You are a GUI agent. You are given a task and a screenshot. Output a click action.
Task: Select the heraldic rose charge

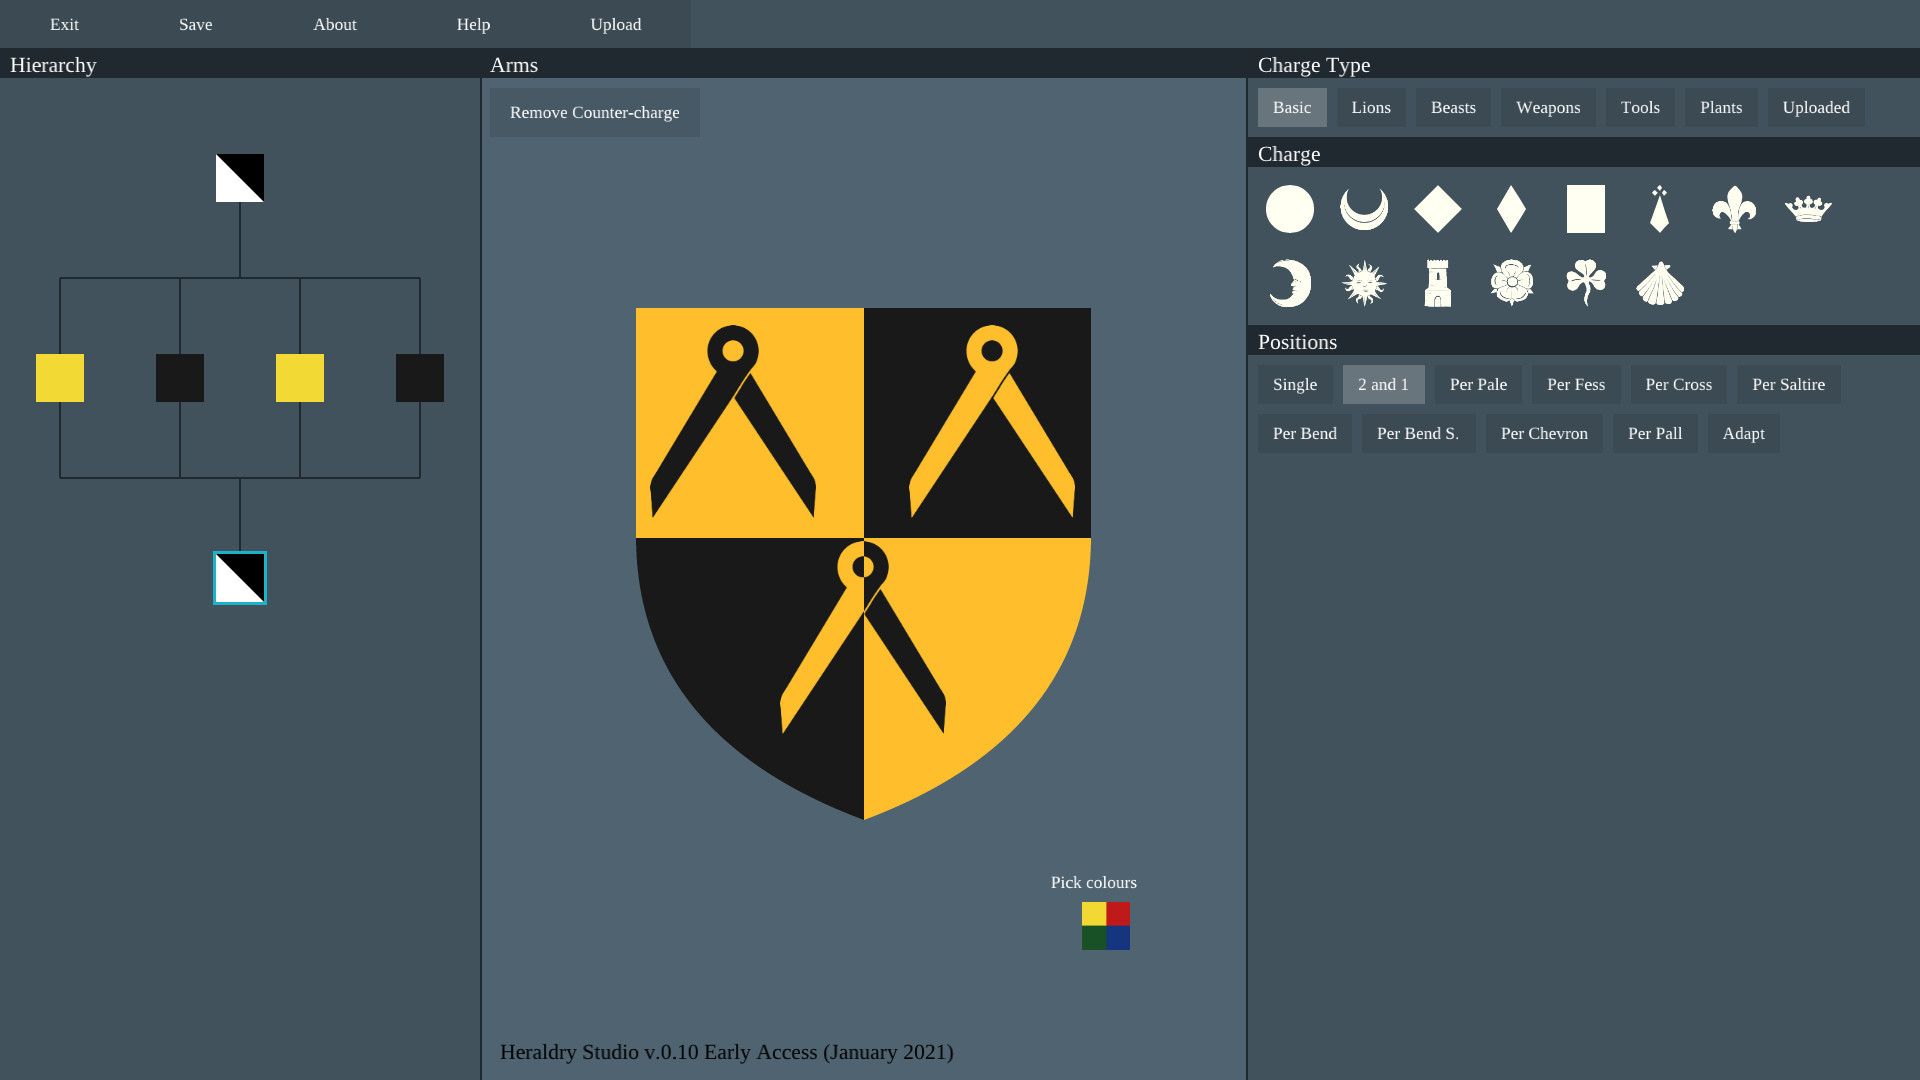[1512, 283]
